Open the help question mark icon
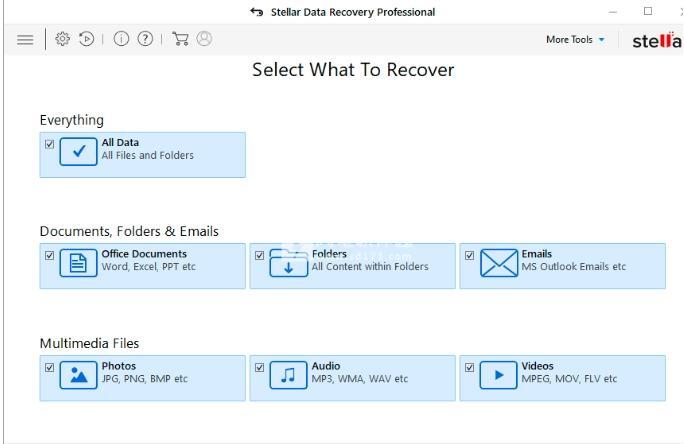 click(x=145, y=39)
